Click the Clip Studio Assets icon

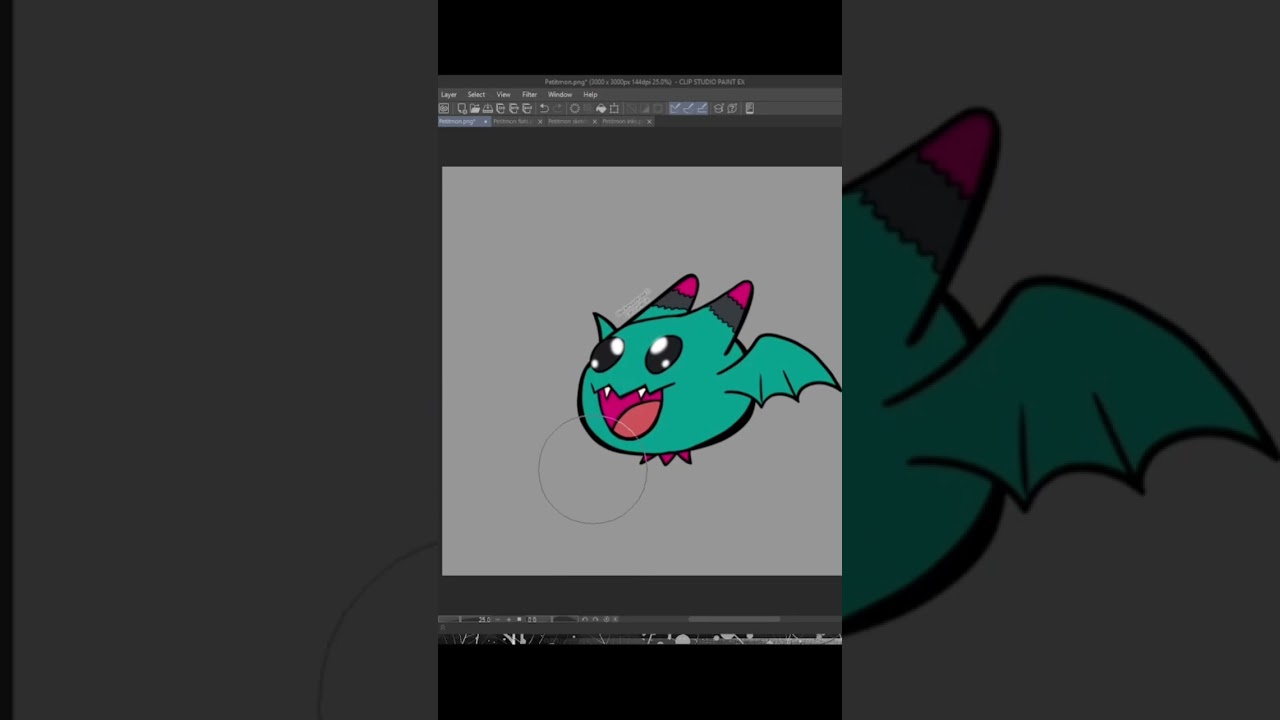[718, 108]
